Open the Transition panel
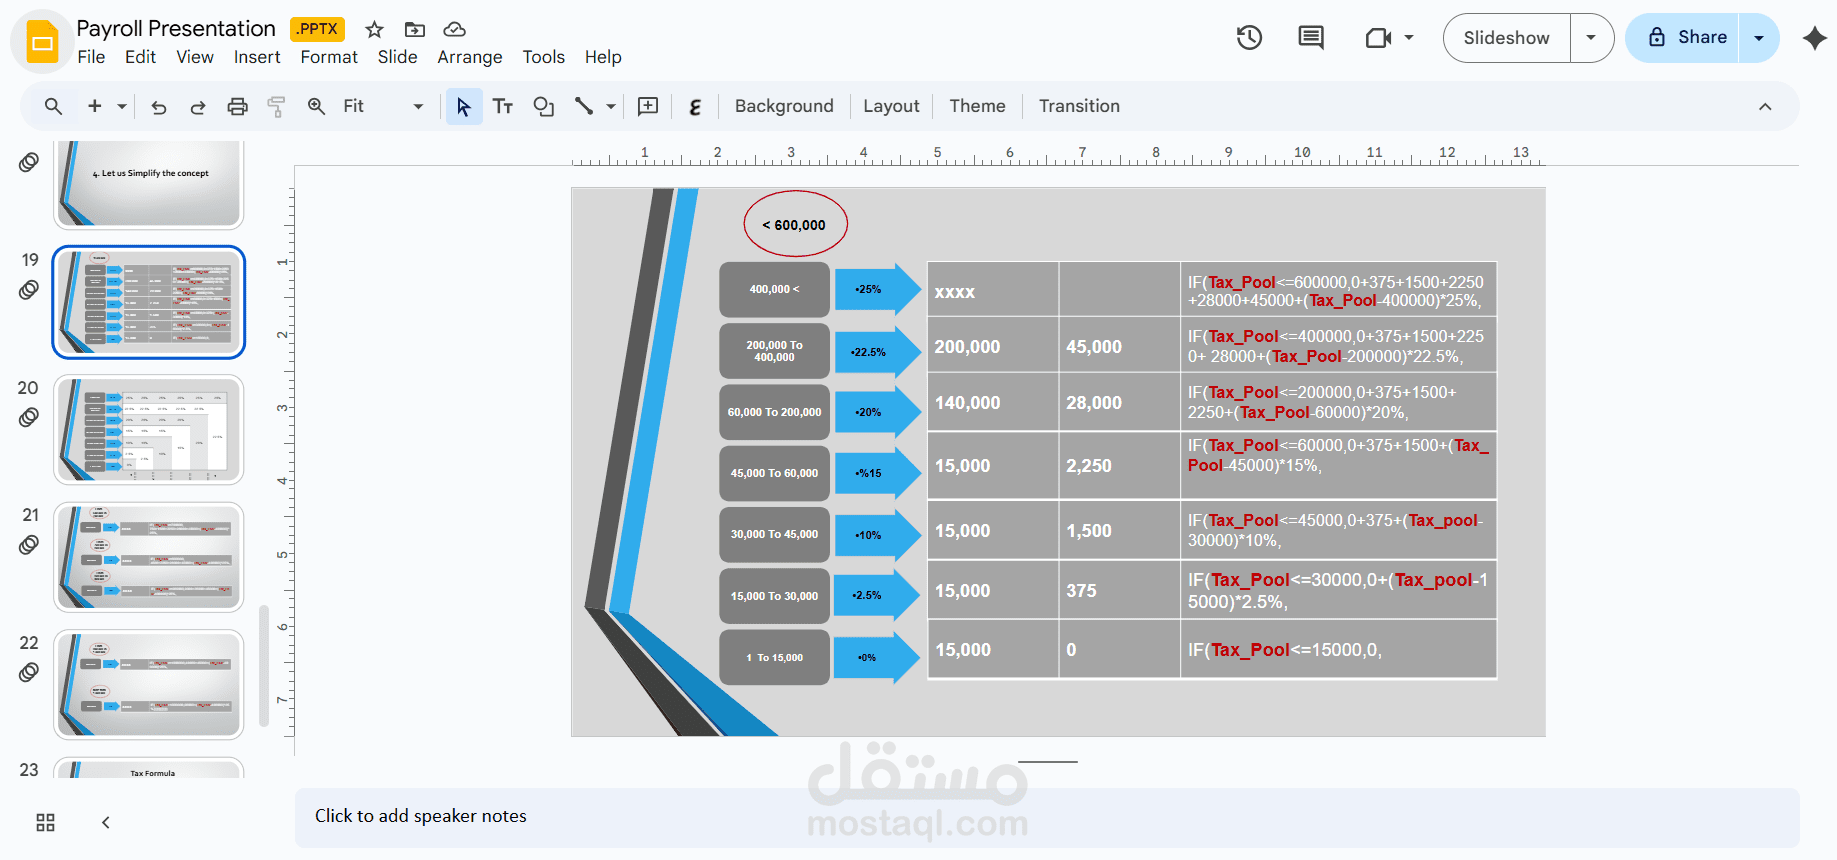The height and width of the screenshot is (860, 1837). (1079, 106)
